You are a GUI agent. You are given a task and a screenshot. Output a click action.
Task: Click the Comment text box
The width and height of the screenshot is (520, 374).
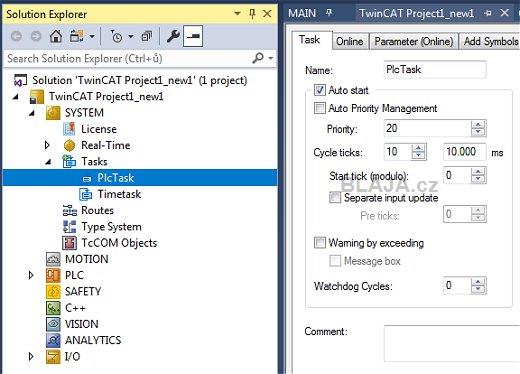pyautogui.click(x=452, y=343)
